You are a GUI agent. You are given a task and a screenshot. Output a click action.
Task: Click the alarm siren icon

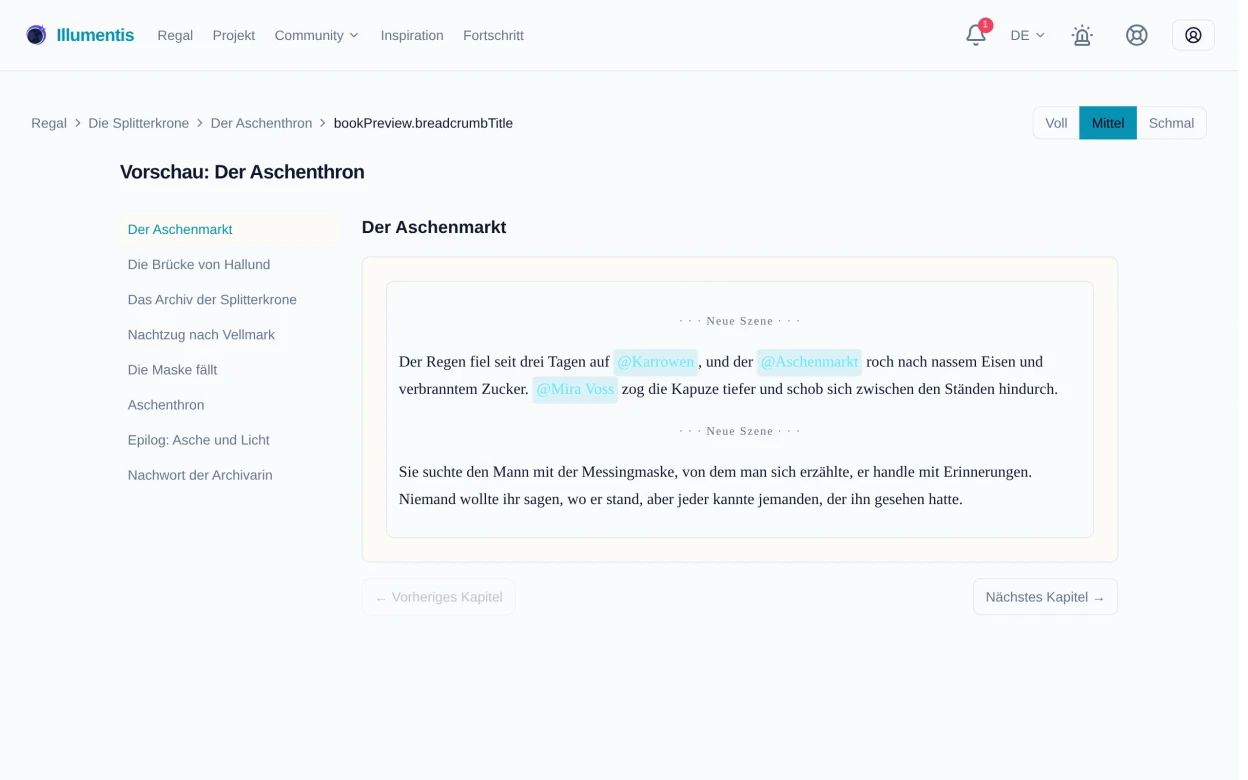(x=1082, y=35)
